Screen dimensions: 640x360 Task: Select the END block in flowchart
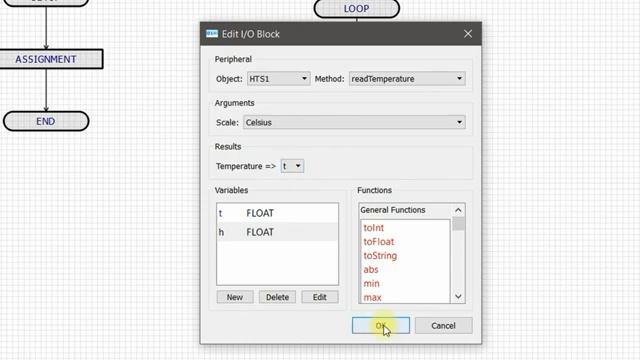point(46,121)
